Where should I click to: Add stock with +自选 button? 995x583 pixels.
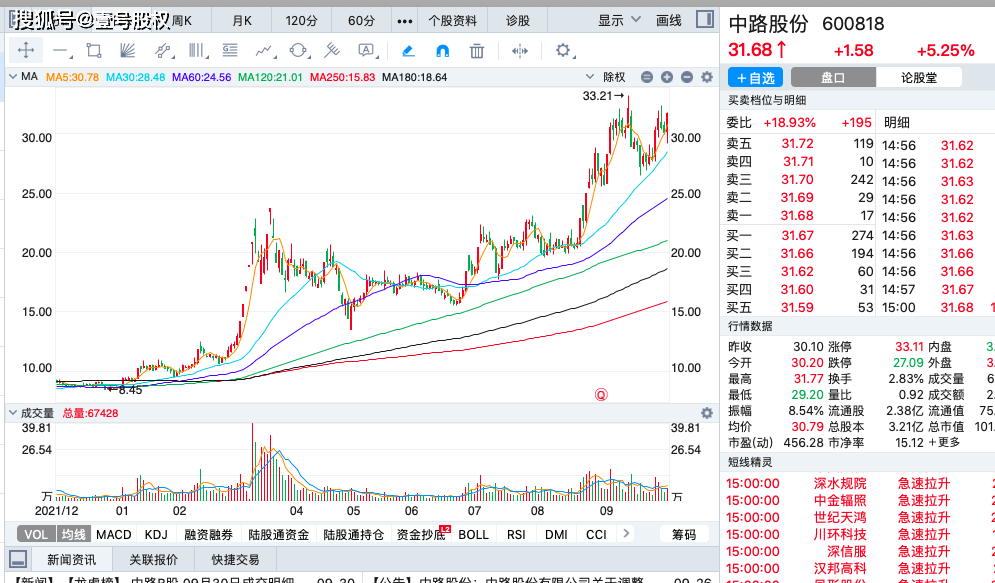click(x=755, y=77)
